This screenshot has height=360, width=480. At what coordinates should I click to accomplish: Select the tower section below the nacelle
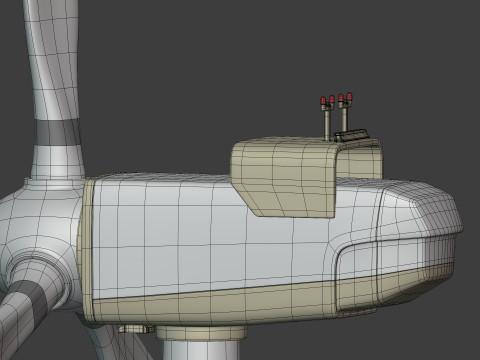click(201, 350)
